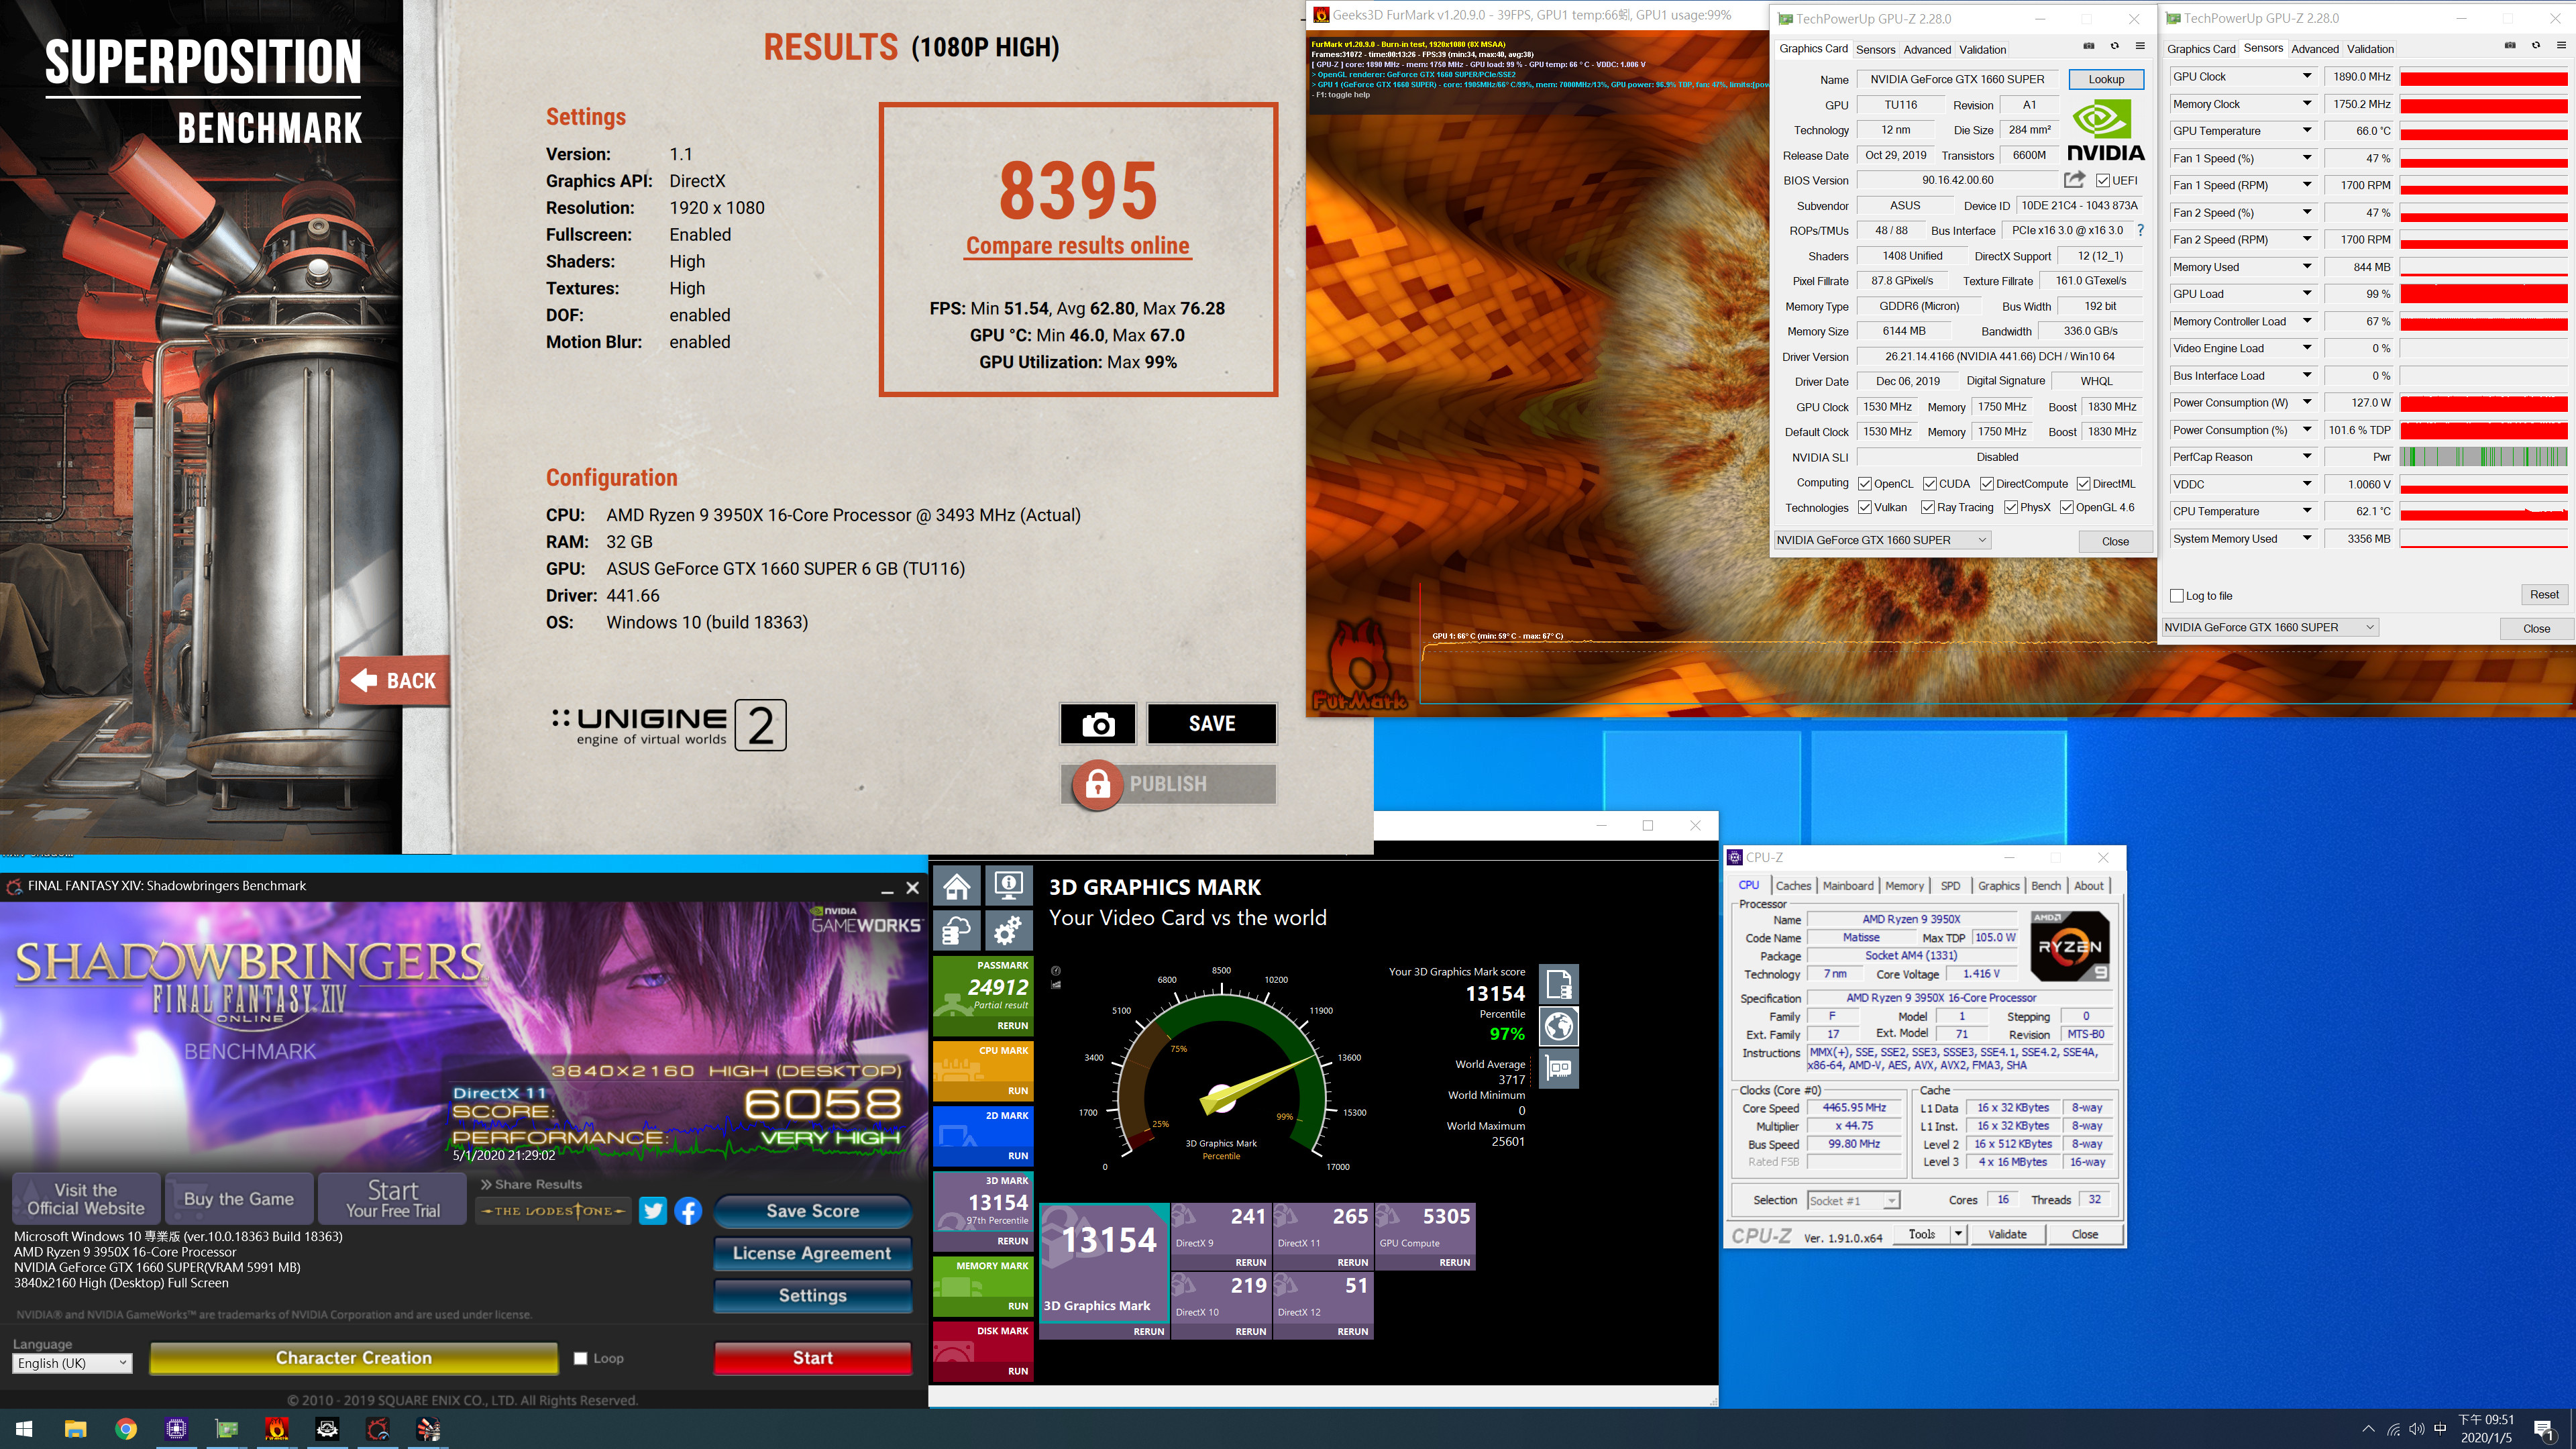This screenshot has height=1449, width=2576.
Task: Click the SAVE button in Superposition
Action: [1212, 724]
